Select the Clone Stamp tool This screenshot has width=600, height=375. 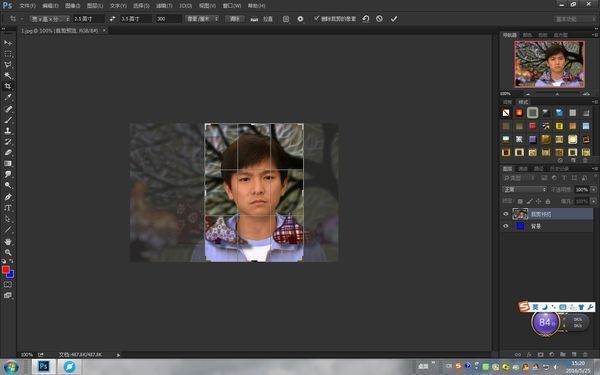click(x=8, y=130)
